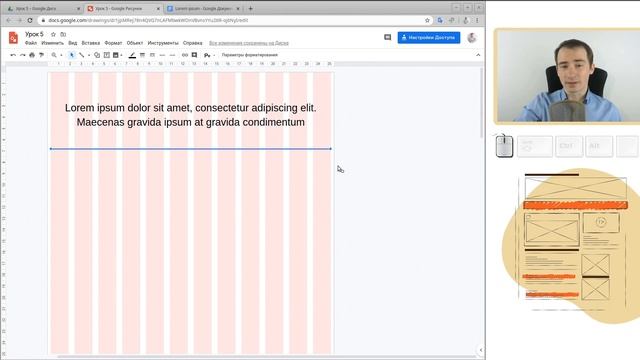Screen dimensions: 640x360
Task: Insert a link from toolbar
Action: (185, 55)
